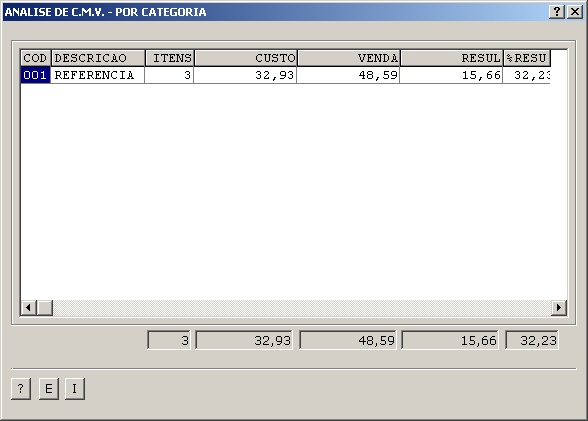588x421 pixels.
Task: Click the DESCRICAO column header
Action: coord(98,58)
